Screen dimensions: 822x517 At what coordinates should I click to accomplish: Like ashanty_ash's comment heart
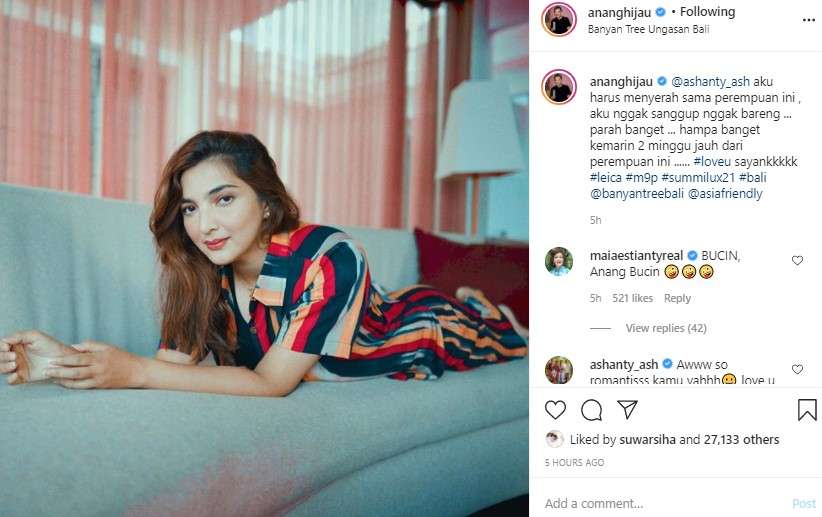tap(797, 369)
